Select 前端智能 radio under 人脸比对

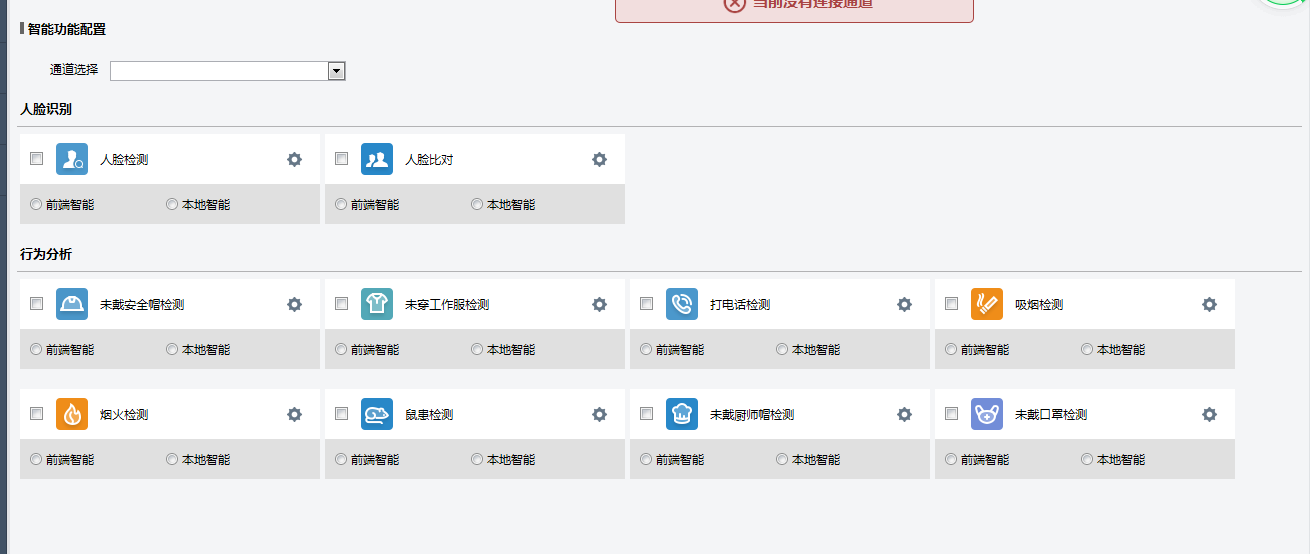click(342, 204)
